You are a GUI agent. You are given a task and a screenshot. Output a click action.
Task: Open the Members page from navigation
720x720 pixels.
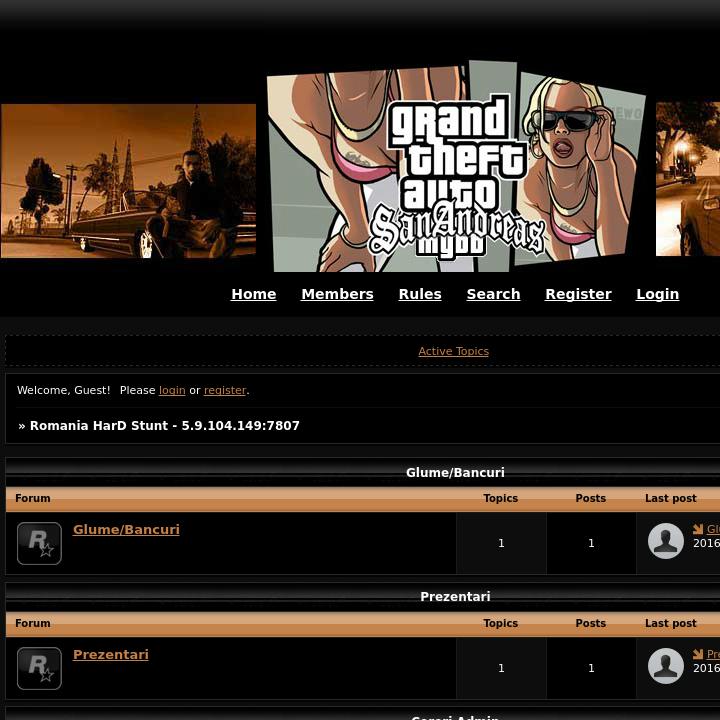pyautogui.click(x=337, y=294)
